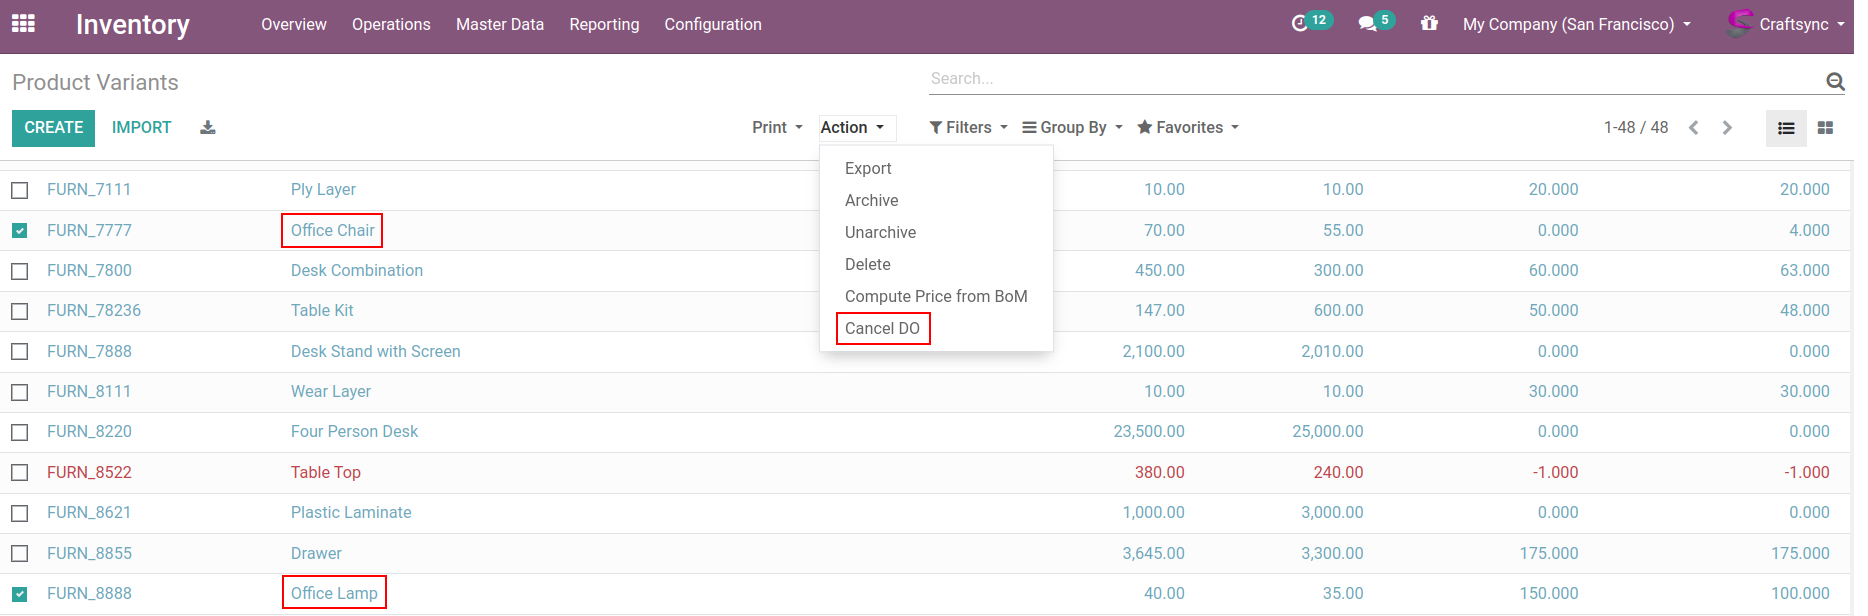
Task: Expand the Filters dropdown
Action: point(968,127)
